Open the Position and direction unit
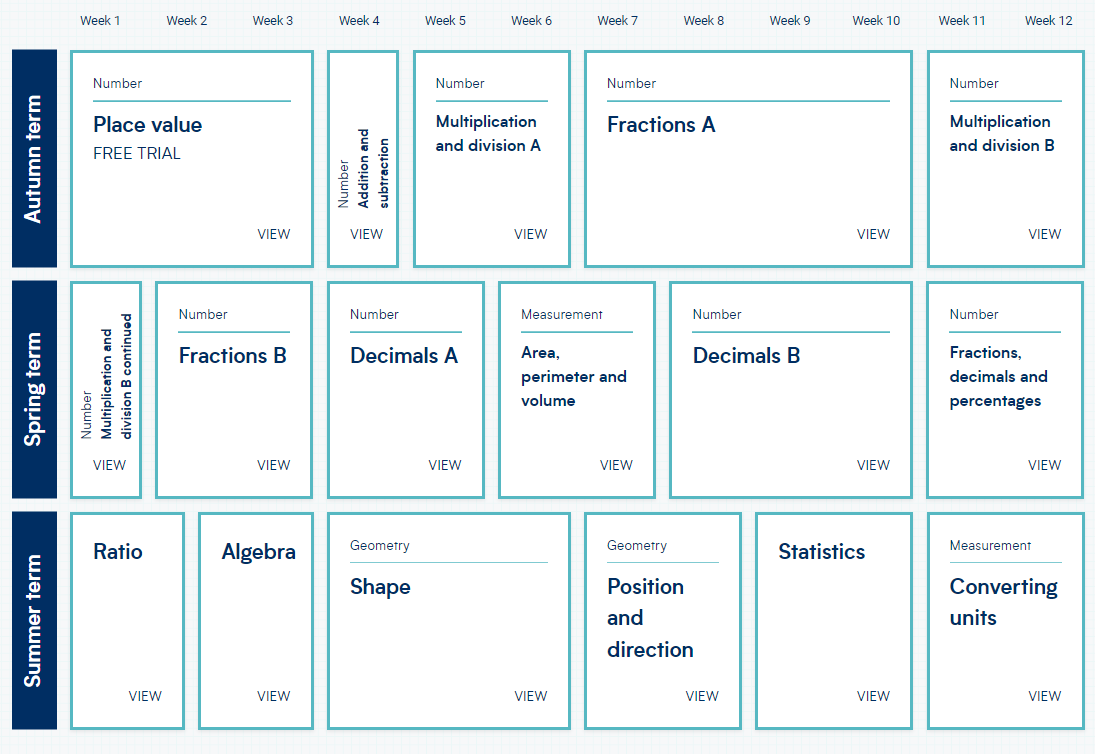 663,621
